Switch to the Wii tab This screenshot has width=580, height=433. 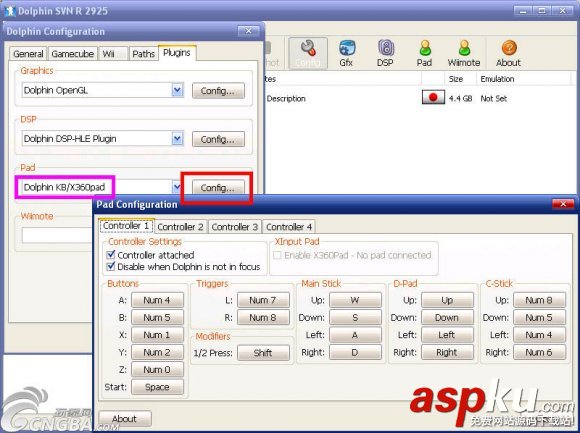[113, 54]
